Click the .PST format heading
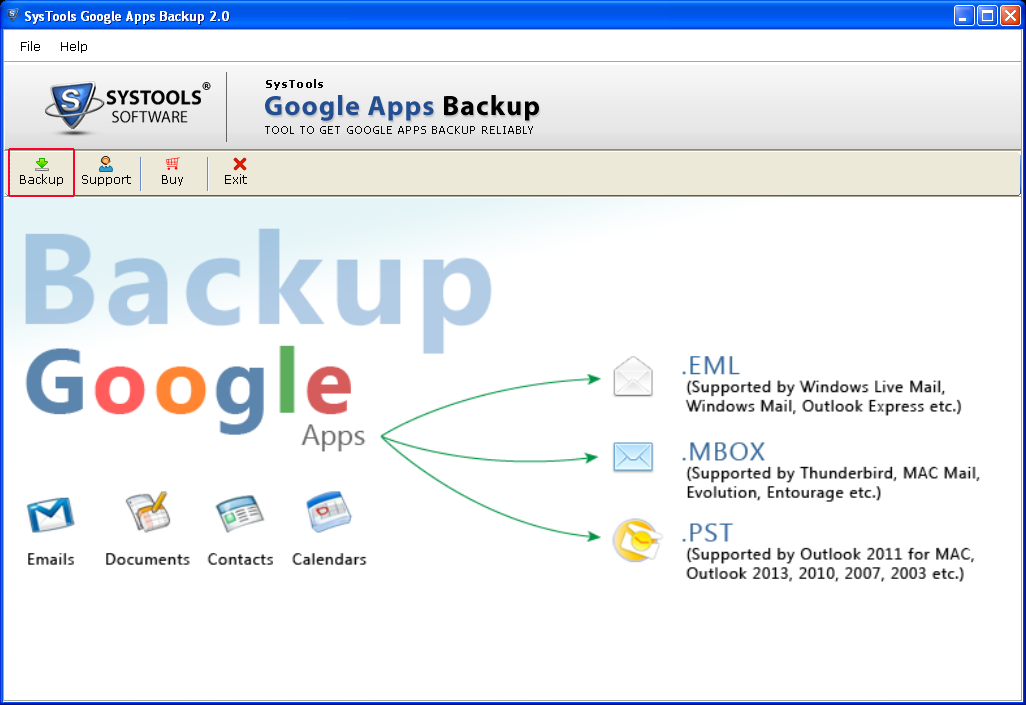Viewport: 1026px width, 705px height. tap(707, 533)
